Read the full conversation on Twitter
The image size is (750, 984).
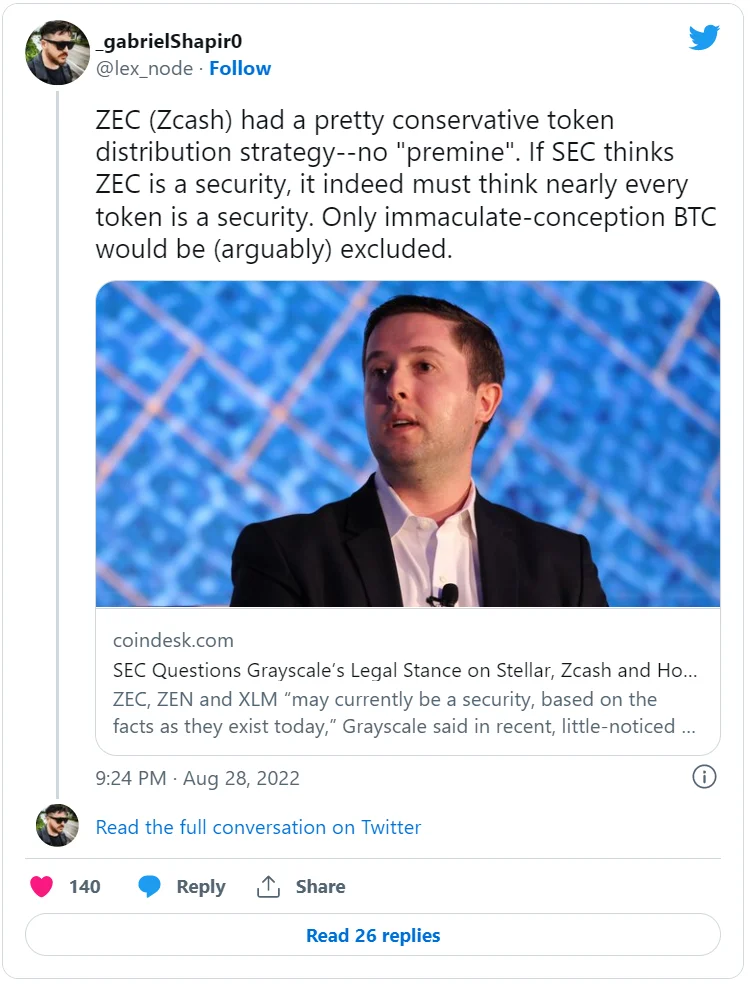pos(258,827)
